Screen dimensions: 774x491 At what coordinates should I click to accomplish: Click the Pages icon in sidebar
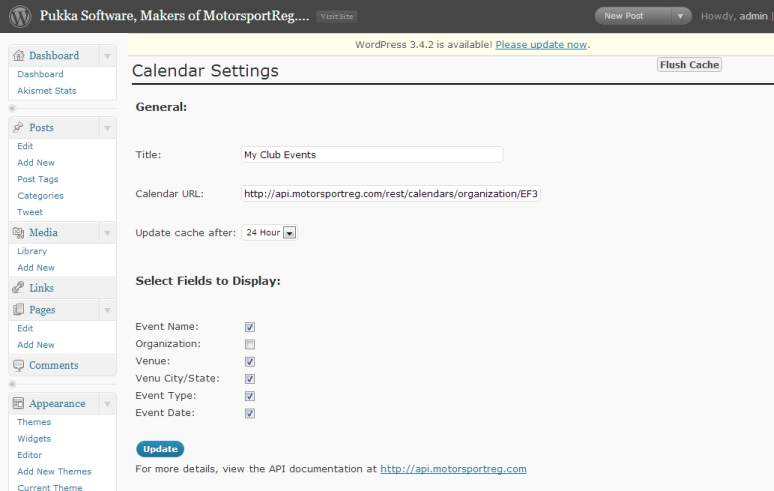coord(18,310)
